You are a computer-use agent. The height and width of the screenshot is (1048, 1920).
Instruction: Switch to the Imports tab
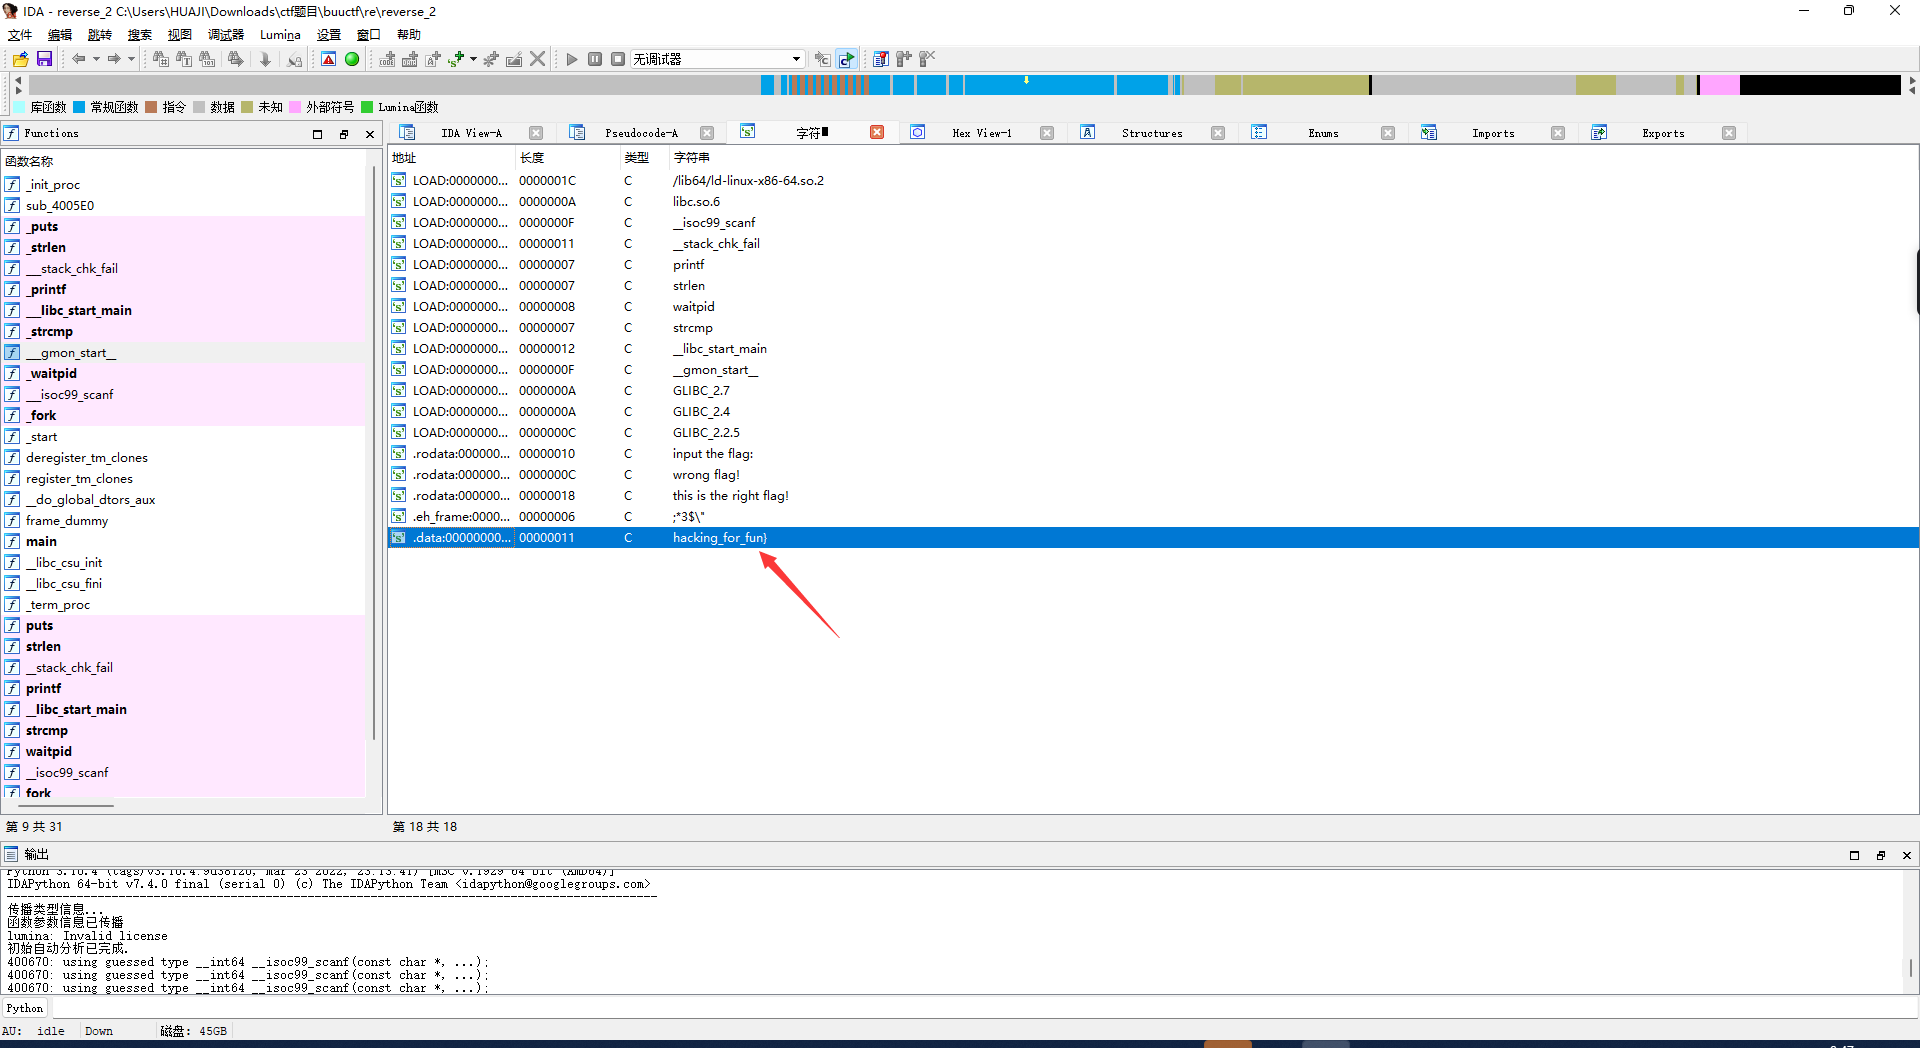pos(1492,133)
